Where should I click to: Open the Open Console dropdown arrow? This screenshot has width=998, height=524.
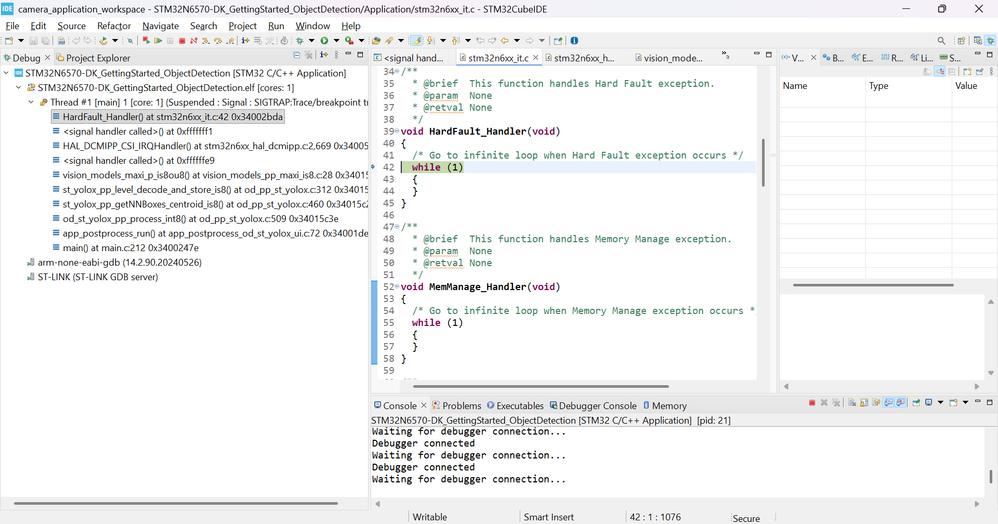[x=966, y=403]
